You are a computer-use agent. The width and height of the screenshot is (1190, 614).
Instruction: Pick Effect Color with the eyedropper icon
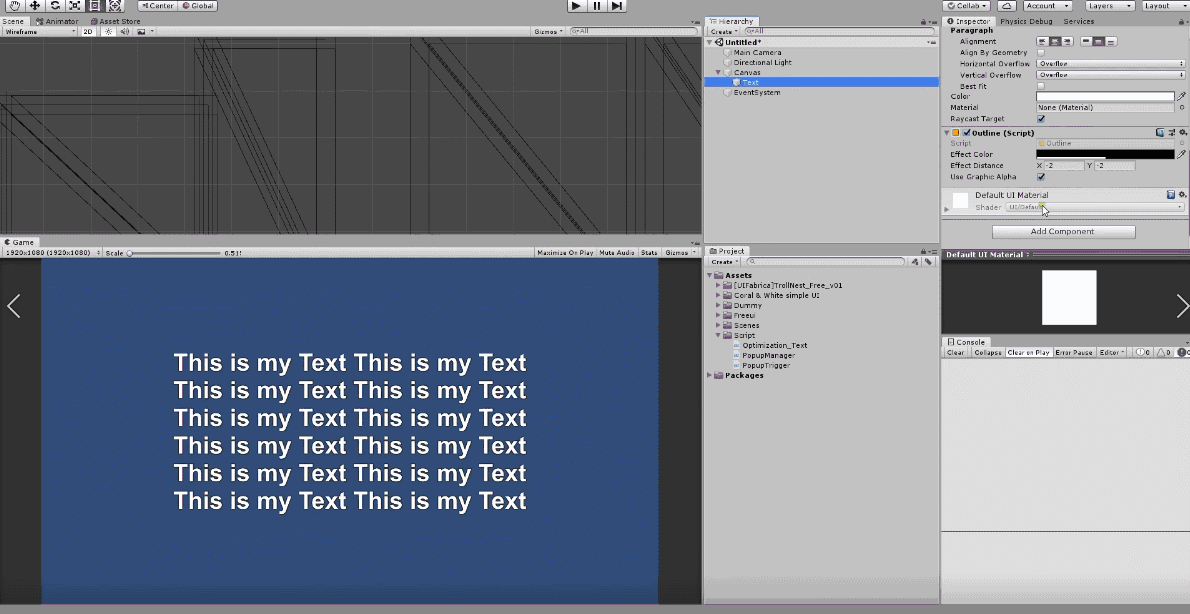coord(1181,154)
